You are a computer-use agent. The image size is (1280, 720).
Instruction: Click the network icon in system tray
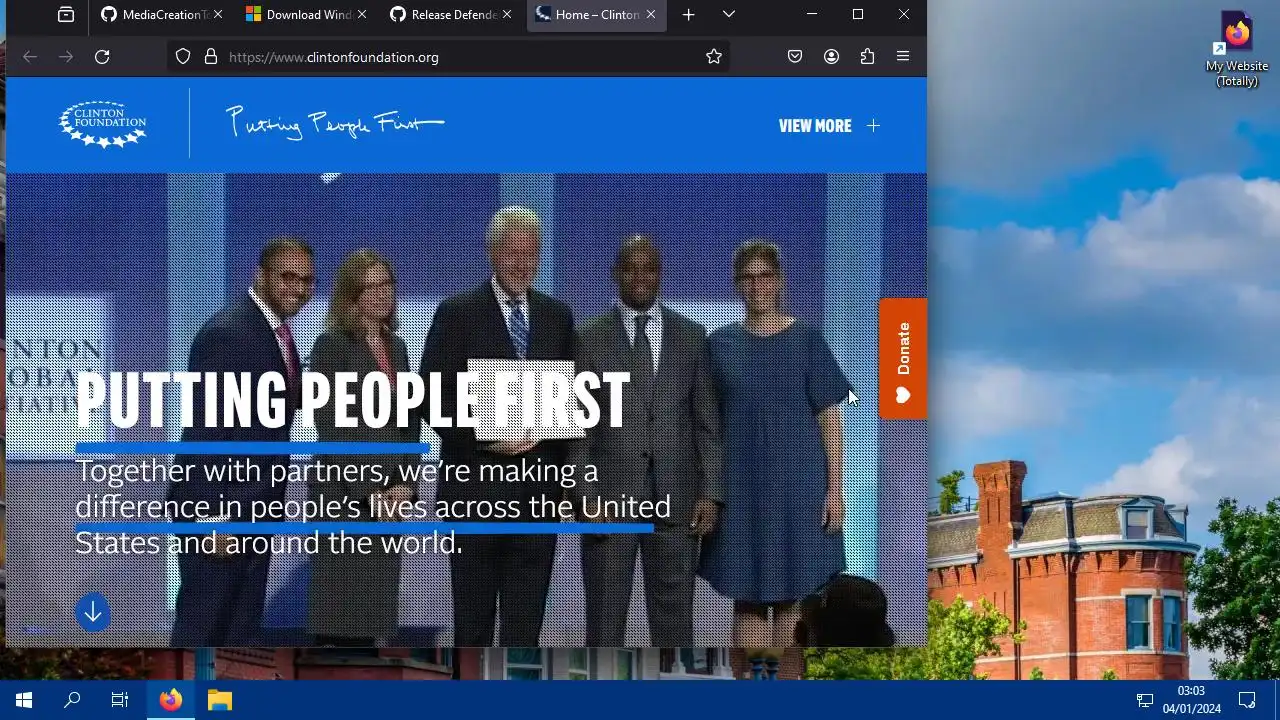point(1145,700)
